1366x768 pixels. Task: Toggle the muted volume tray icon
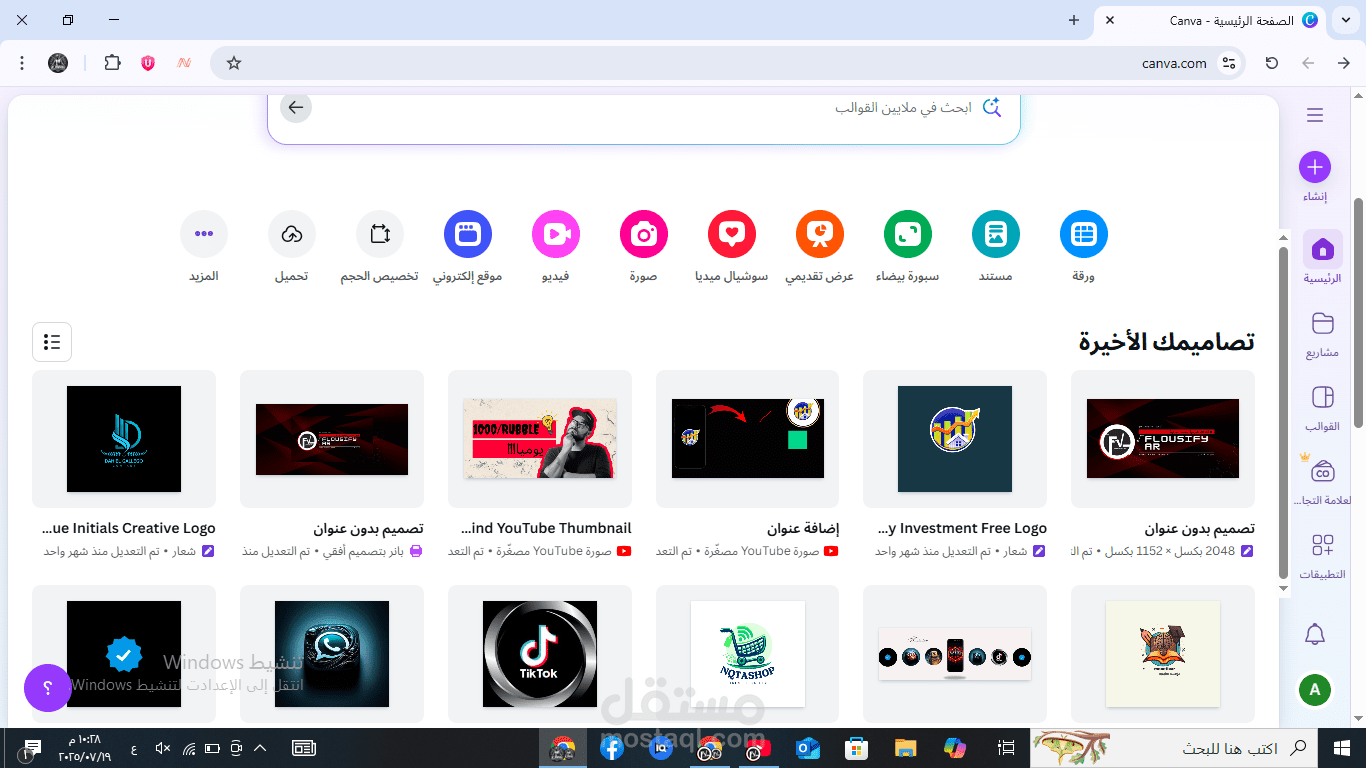coord(164,748)
